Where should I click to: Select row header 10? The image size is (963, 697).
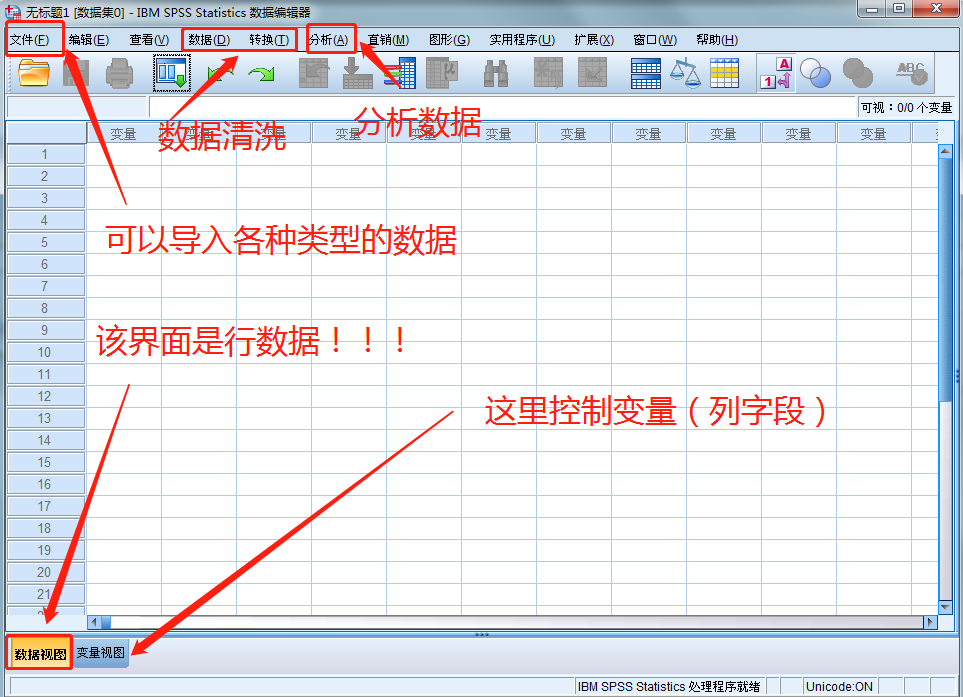tap(45, 352)
